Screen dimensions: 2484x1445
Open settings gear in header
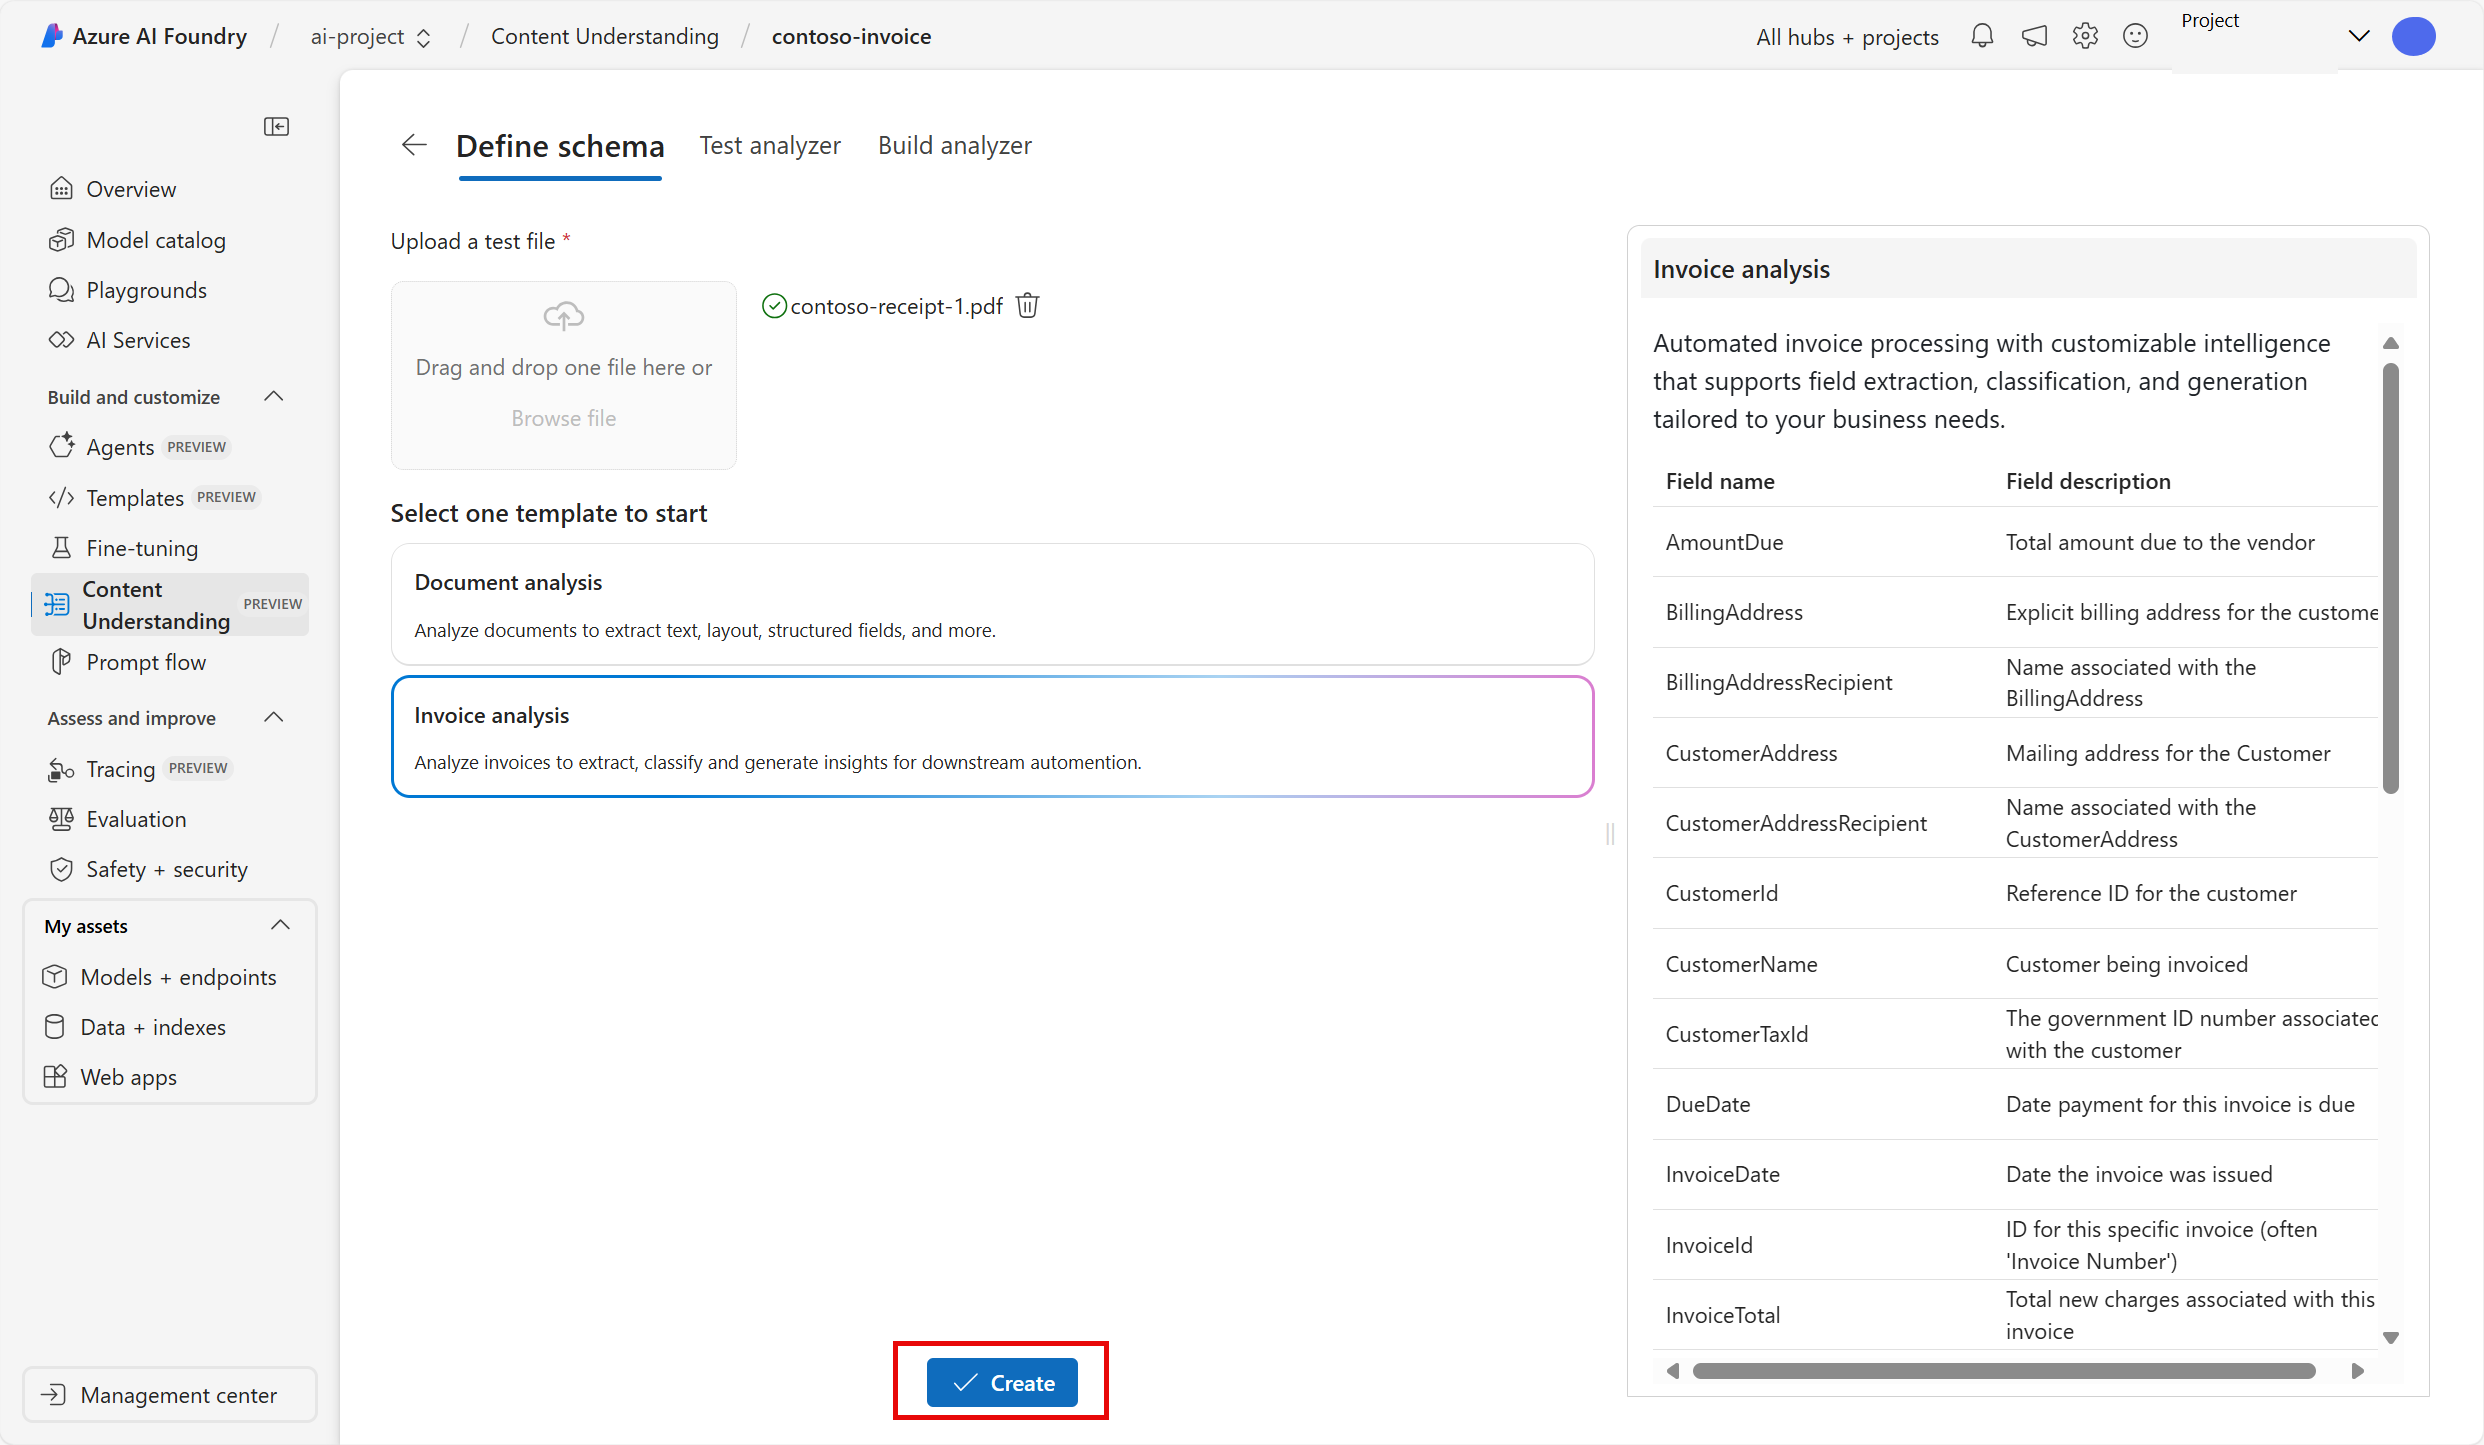[x=2085, y=37]
